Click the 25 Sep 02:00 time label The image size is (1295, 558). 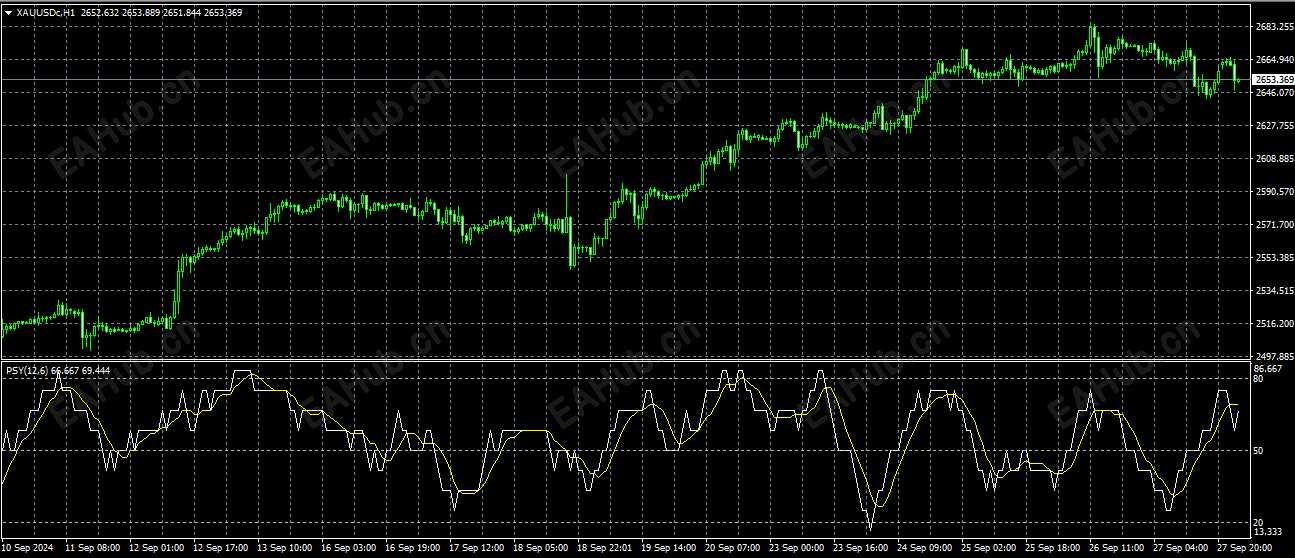point(989,548)
